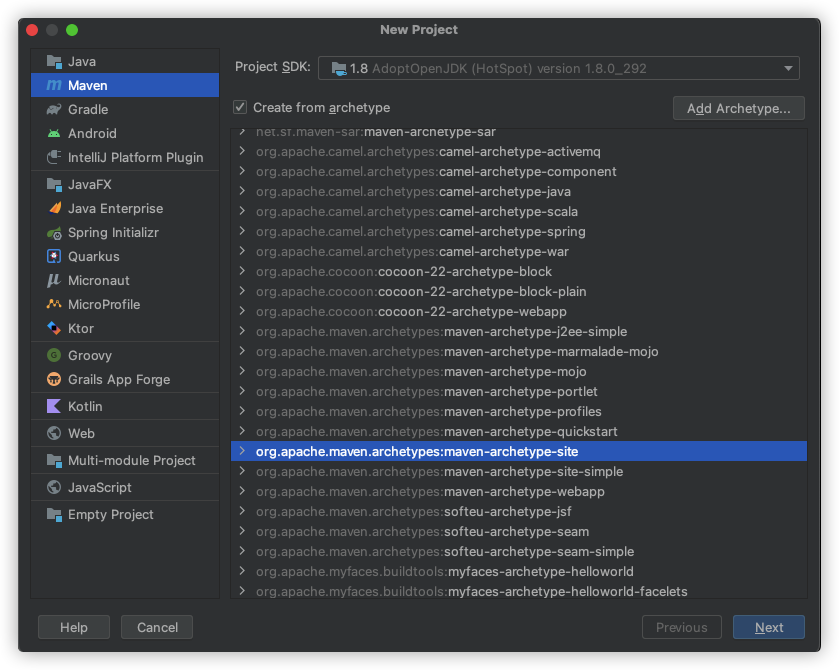
Task: Expand cocoon-22-archetype-block node
Action: (x=242, y=271)
